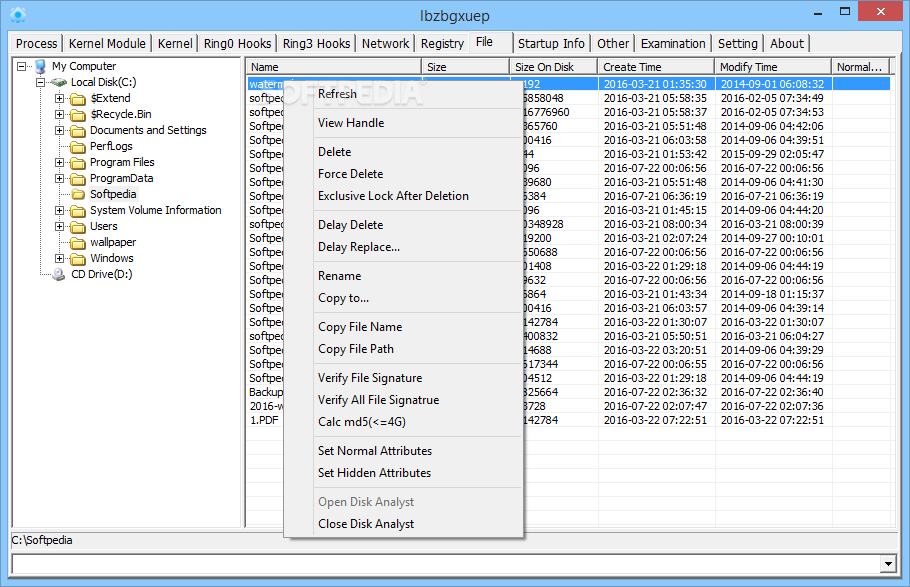Select Rename in the context menu
This screenshot has width=910, height=587.
[x=403, y=276]
